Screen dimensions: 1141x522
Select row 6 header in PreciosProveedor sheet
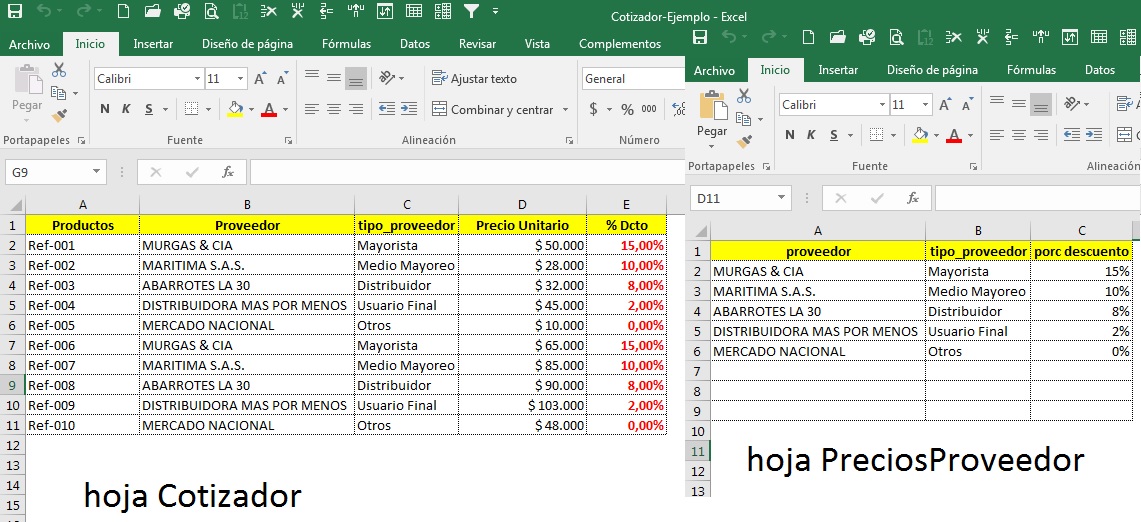click(x=698, y=352)
